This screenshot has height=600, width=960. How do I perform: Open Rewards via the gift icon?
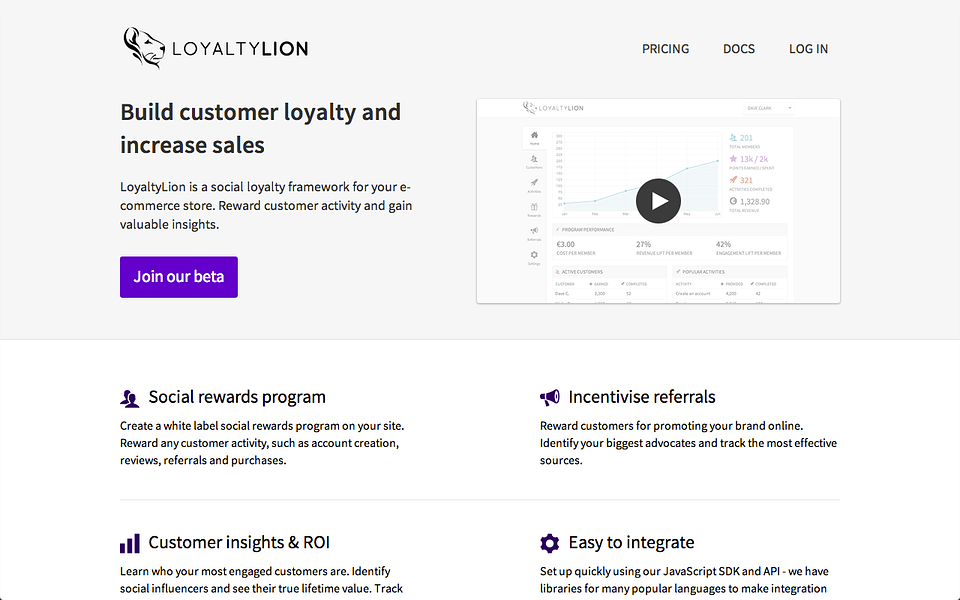(535, 206)
